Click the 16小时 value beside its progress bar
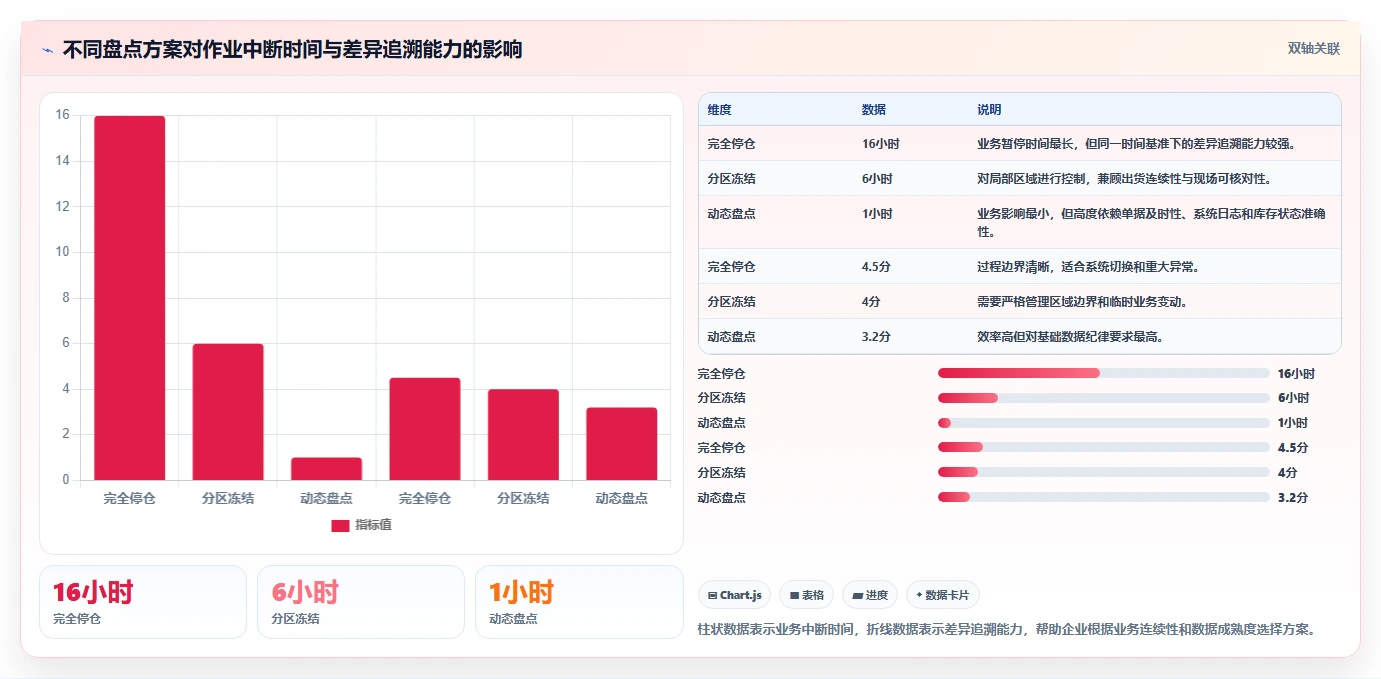 (1296, 374)
